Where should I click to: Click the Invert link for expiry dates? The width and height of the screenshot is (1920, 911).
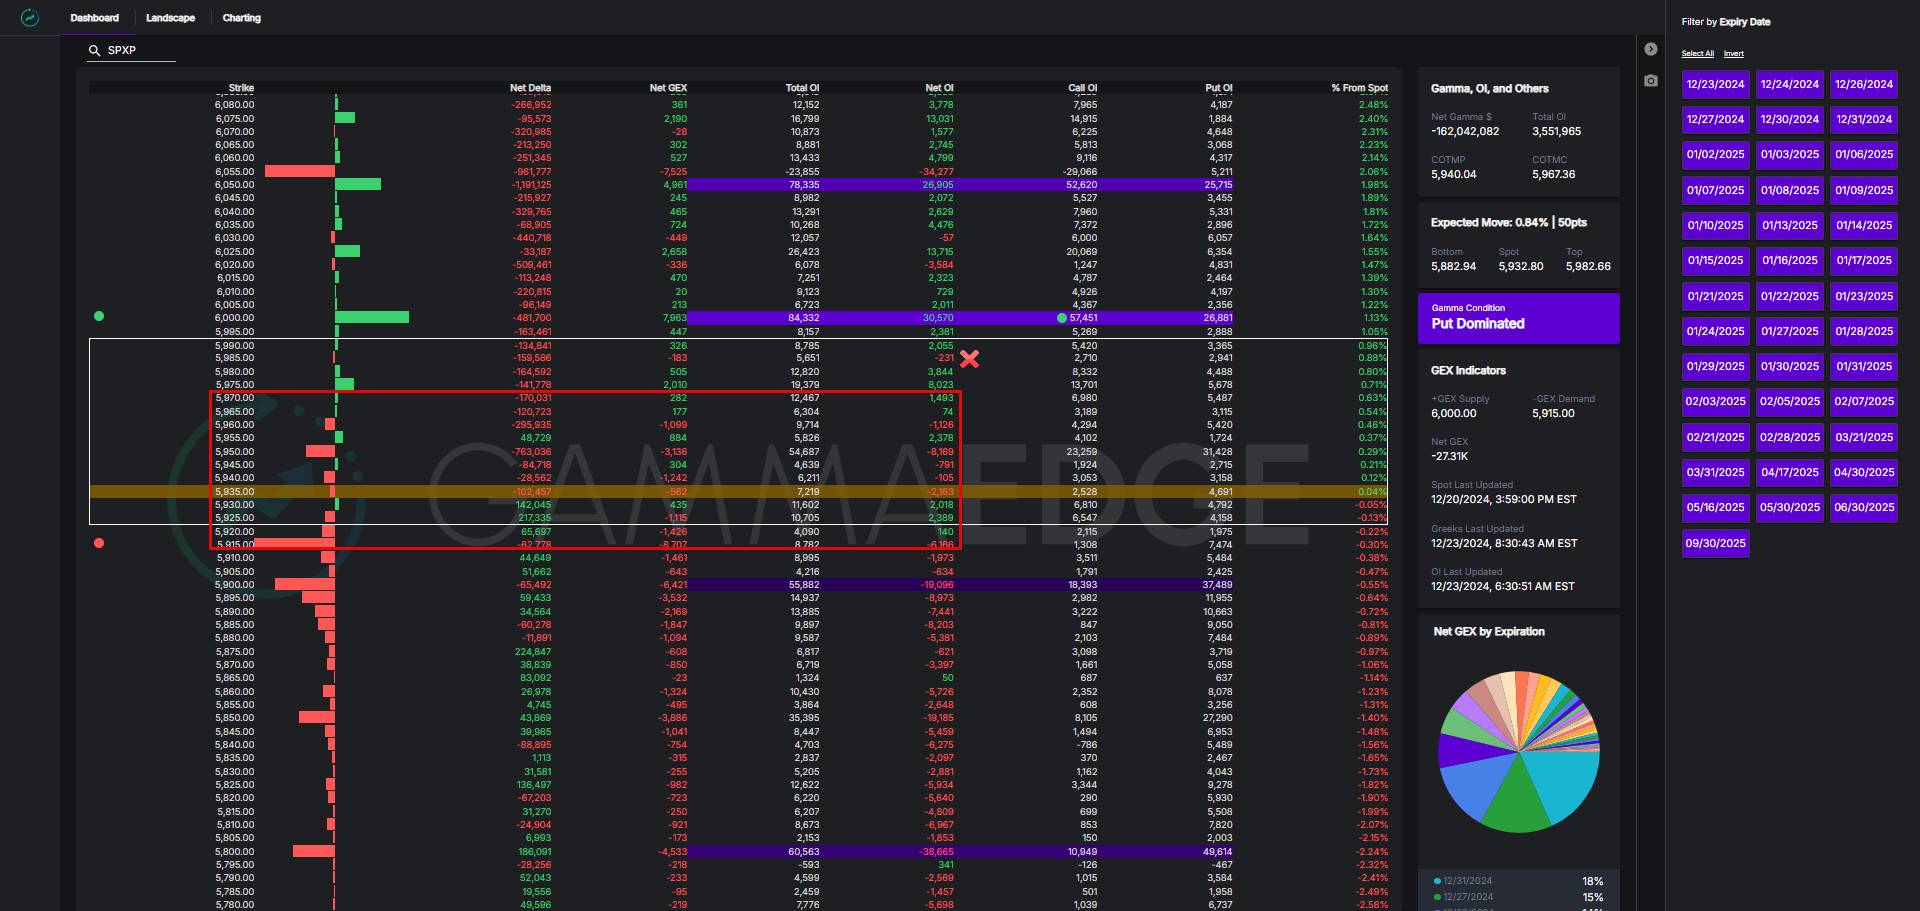pyautogui.click(x=1733, y=54)
